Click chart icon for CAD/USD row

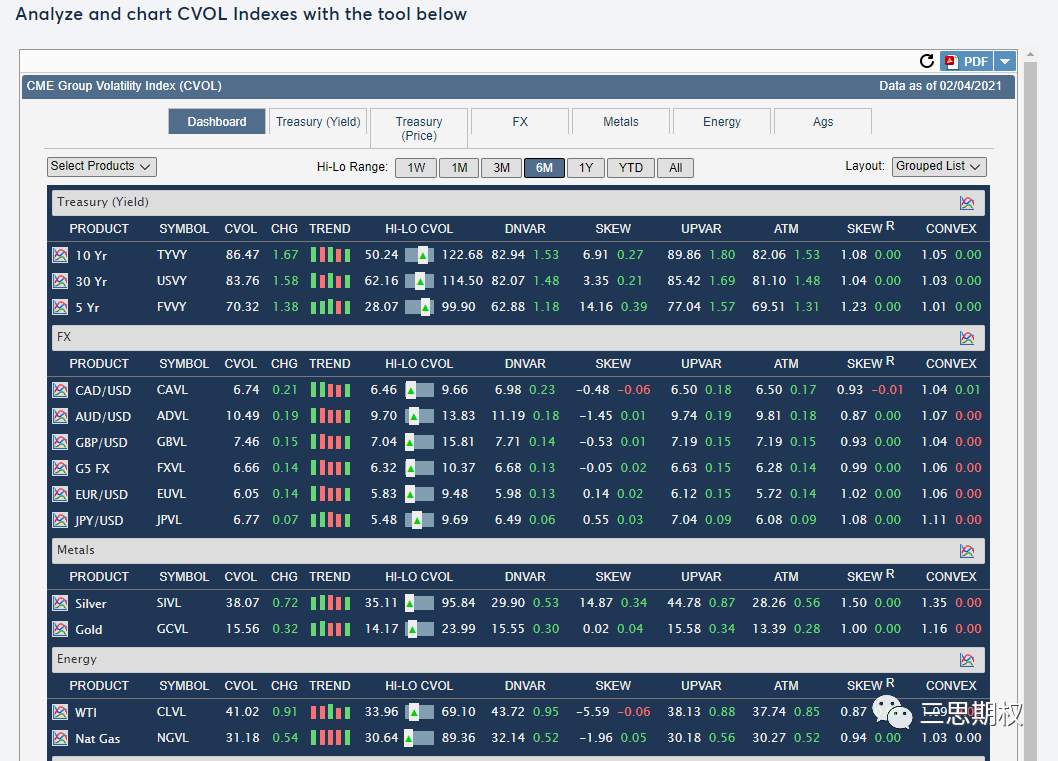pyautogui.click(x=60, y=390)
